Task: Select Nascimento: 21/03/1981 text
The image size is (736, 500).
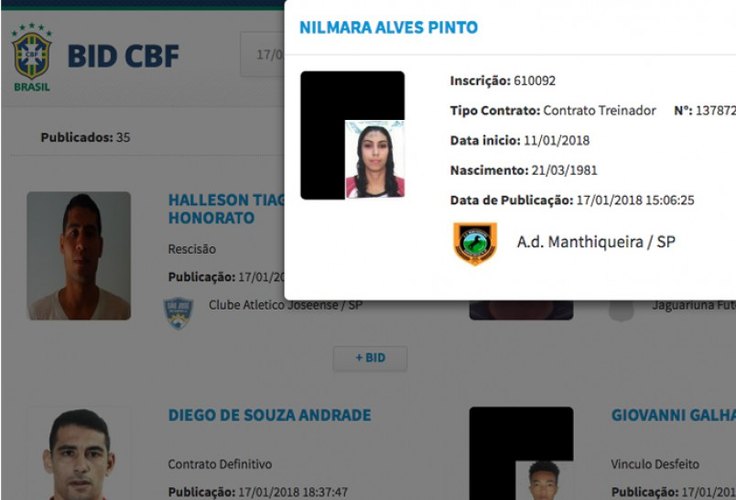Action: (x=524, y=170)
